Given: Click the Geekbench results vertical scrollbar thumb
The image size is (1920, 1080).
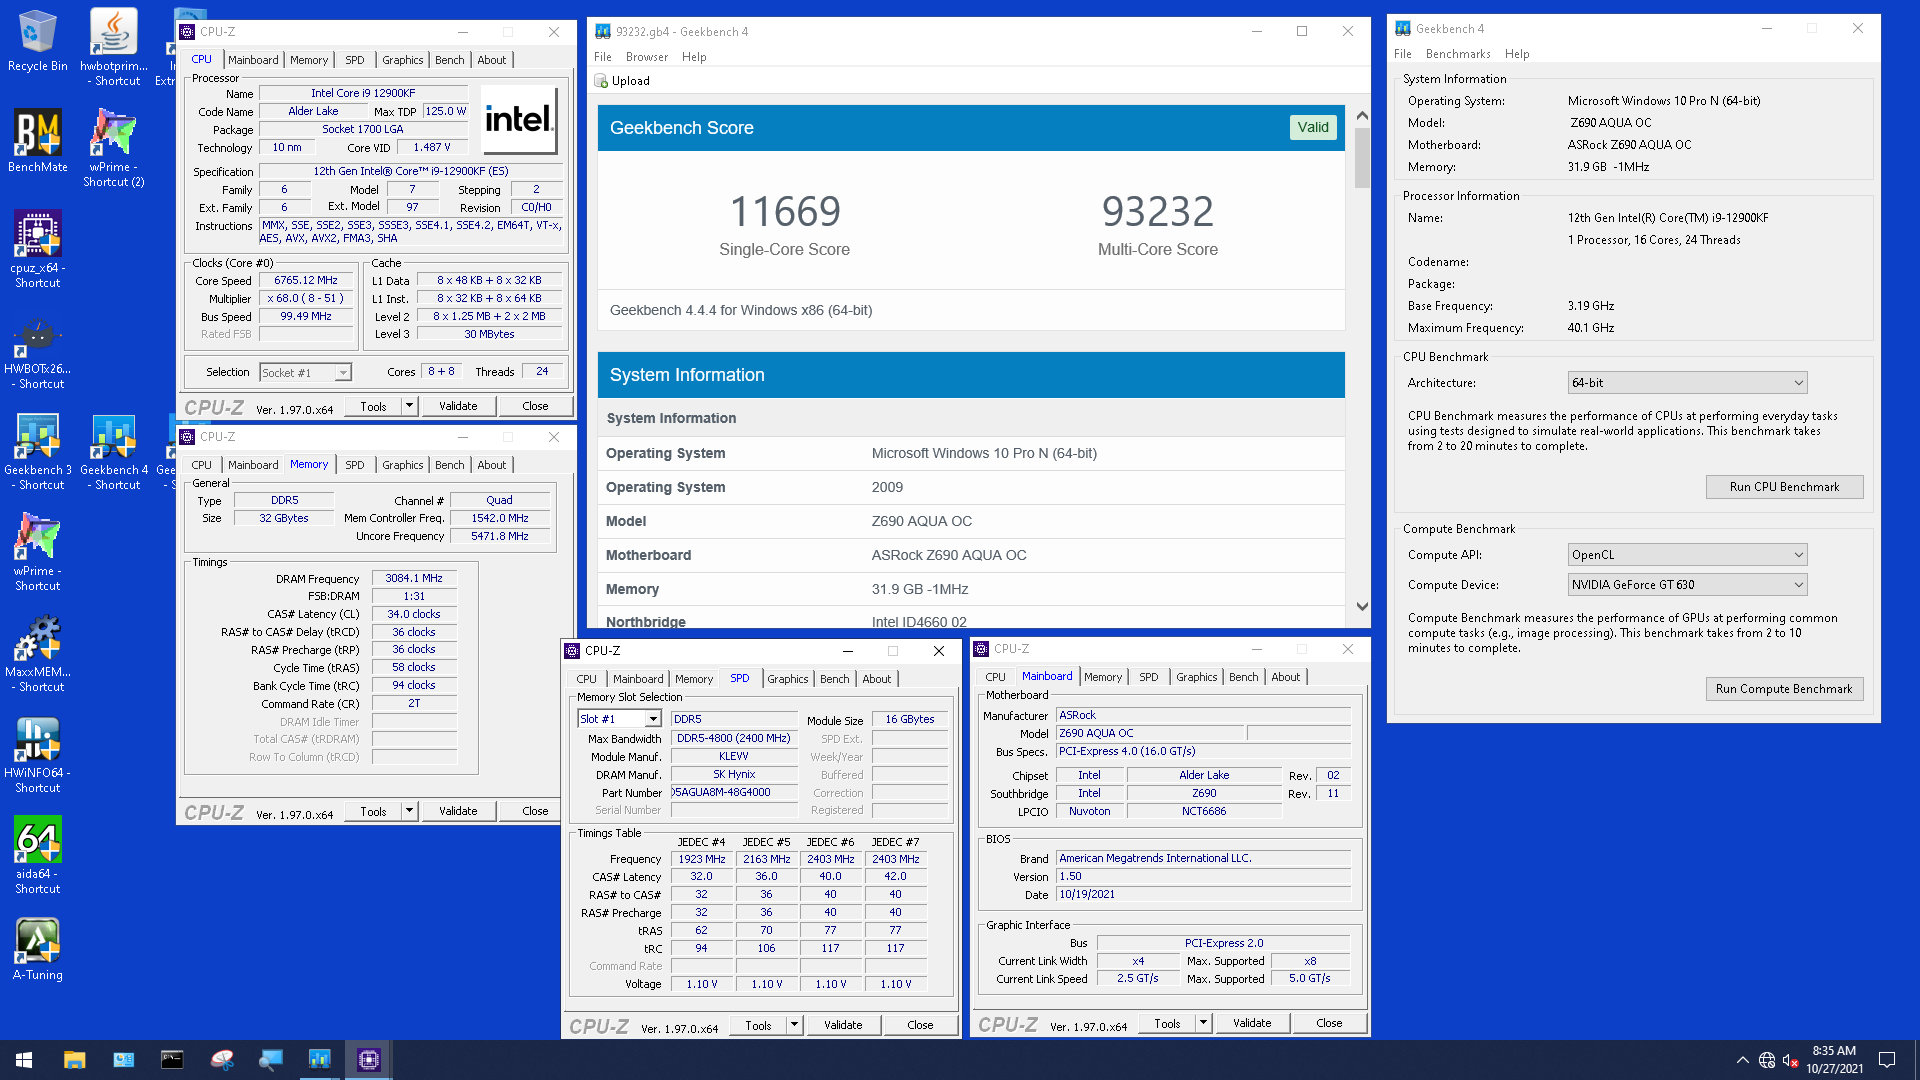Looking at the screenshot, I should [x=1362, y=157].
